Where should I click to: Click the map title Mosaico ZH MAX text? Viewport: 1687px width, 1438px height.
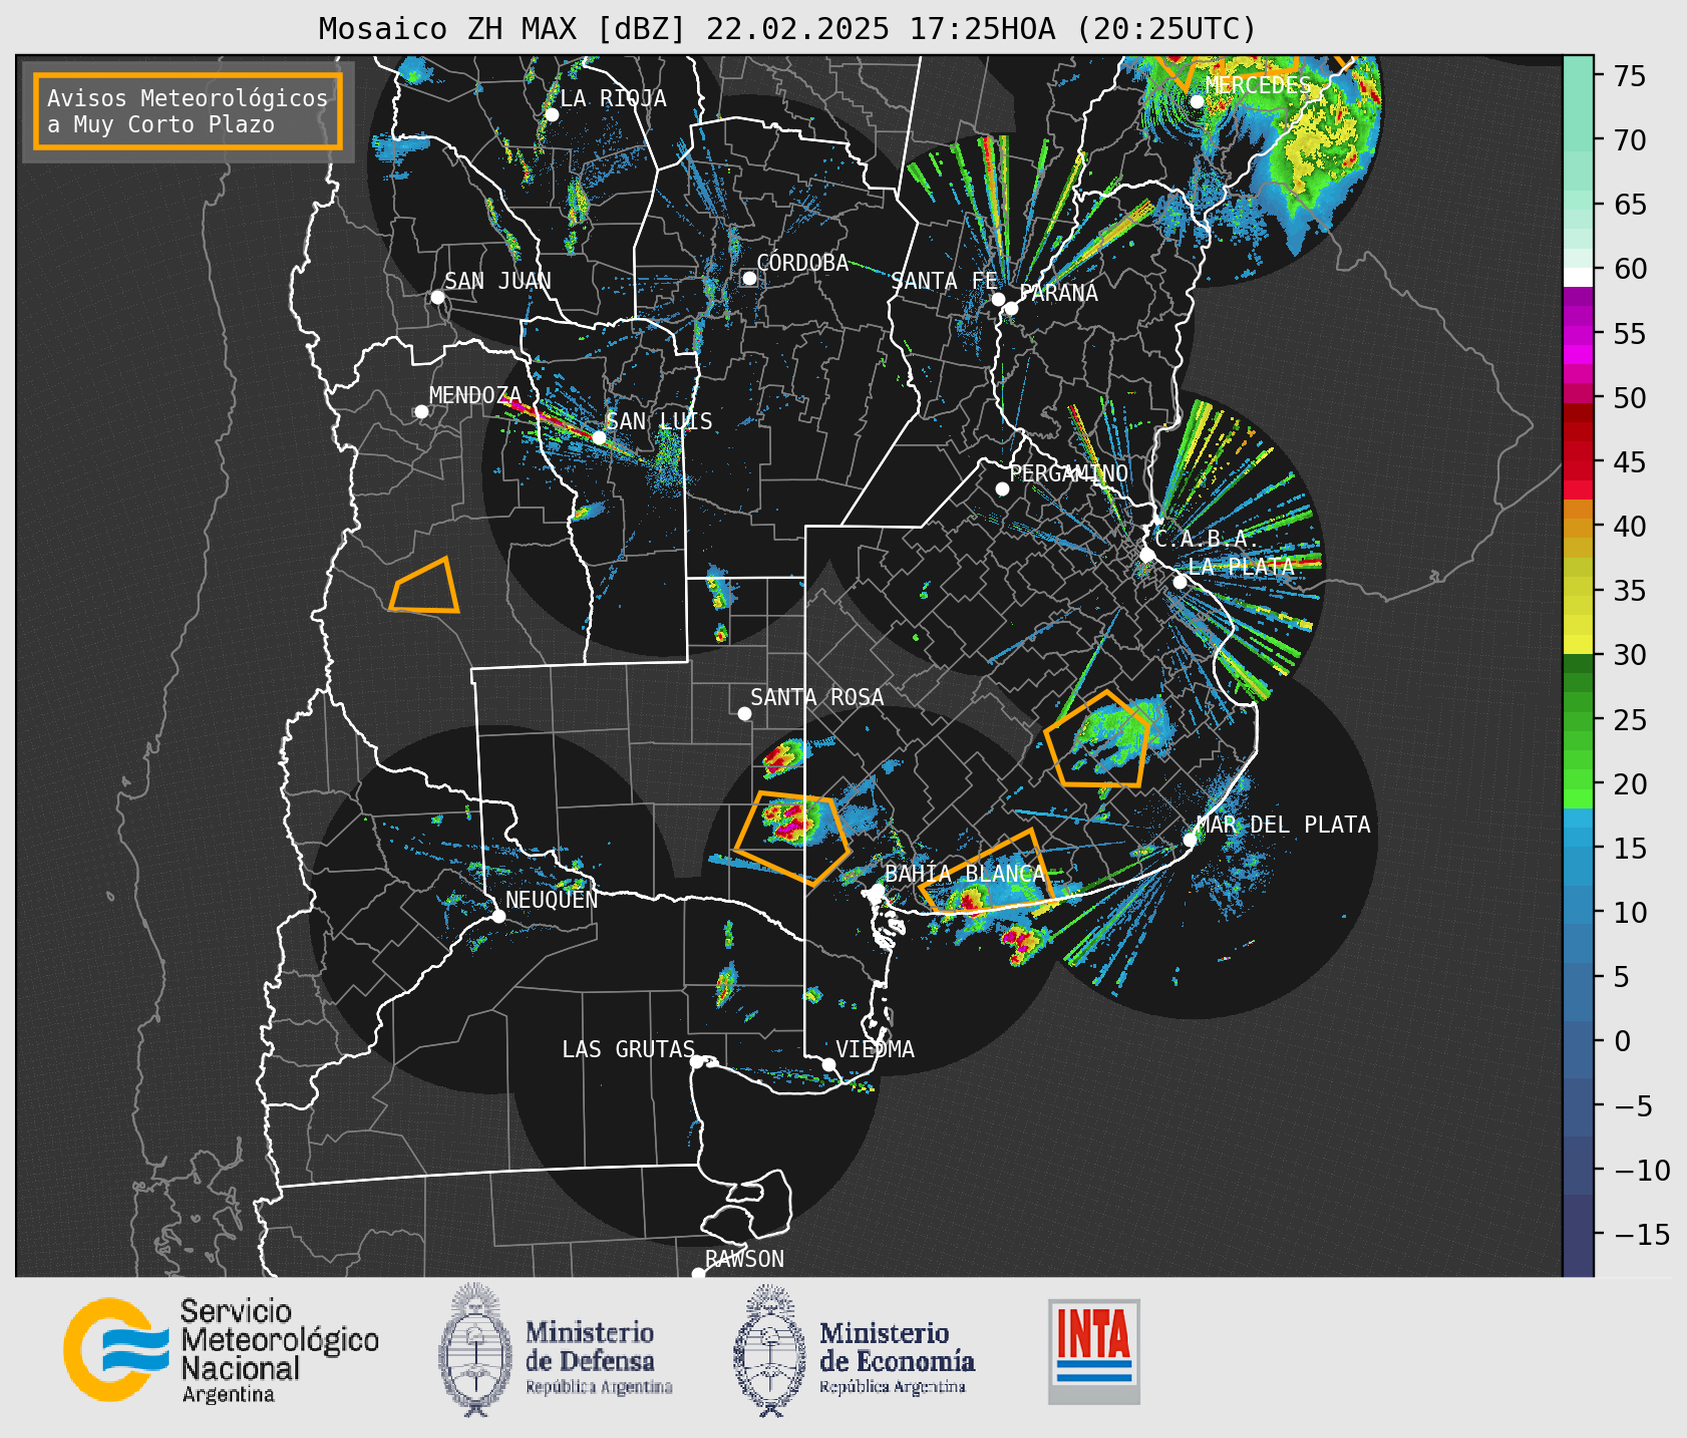coord(787,28)
